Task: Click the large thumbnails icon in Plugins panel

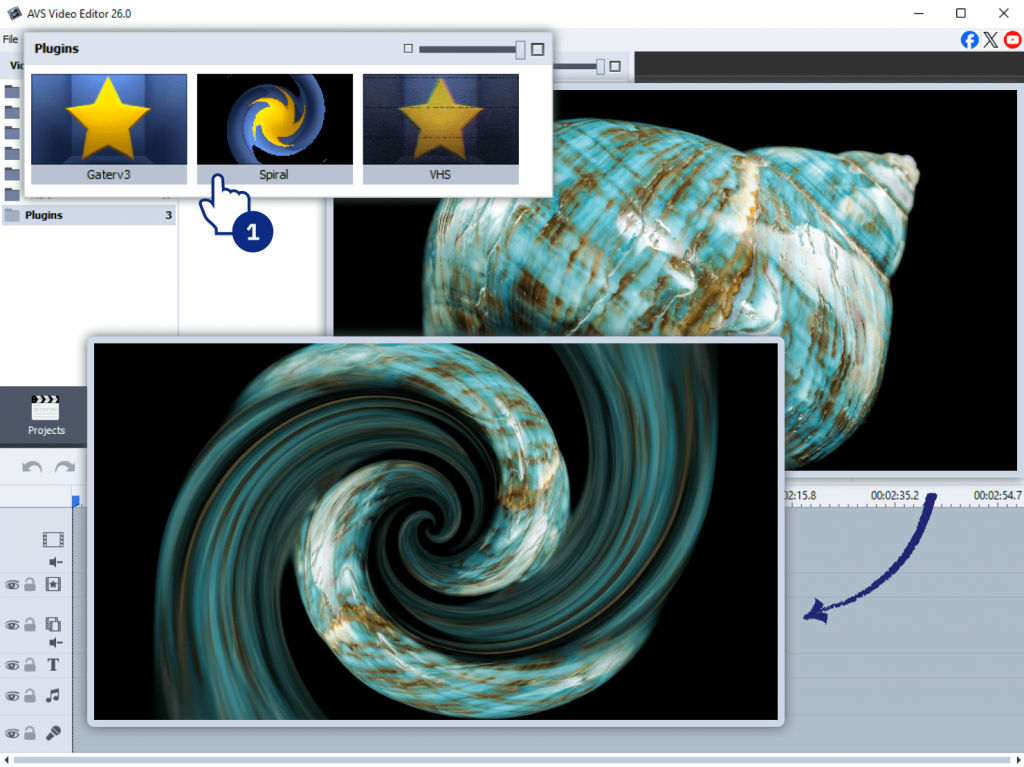Action: click(x=537, y=49)
